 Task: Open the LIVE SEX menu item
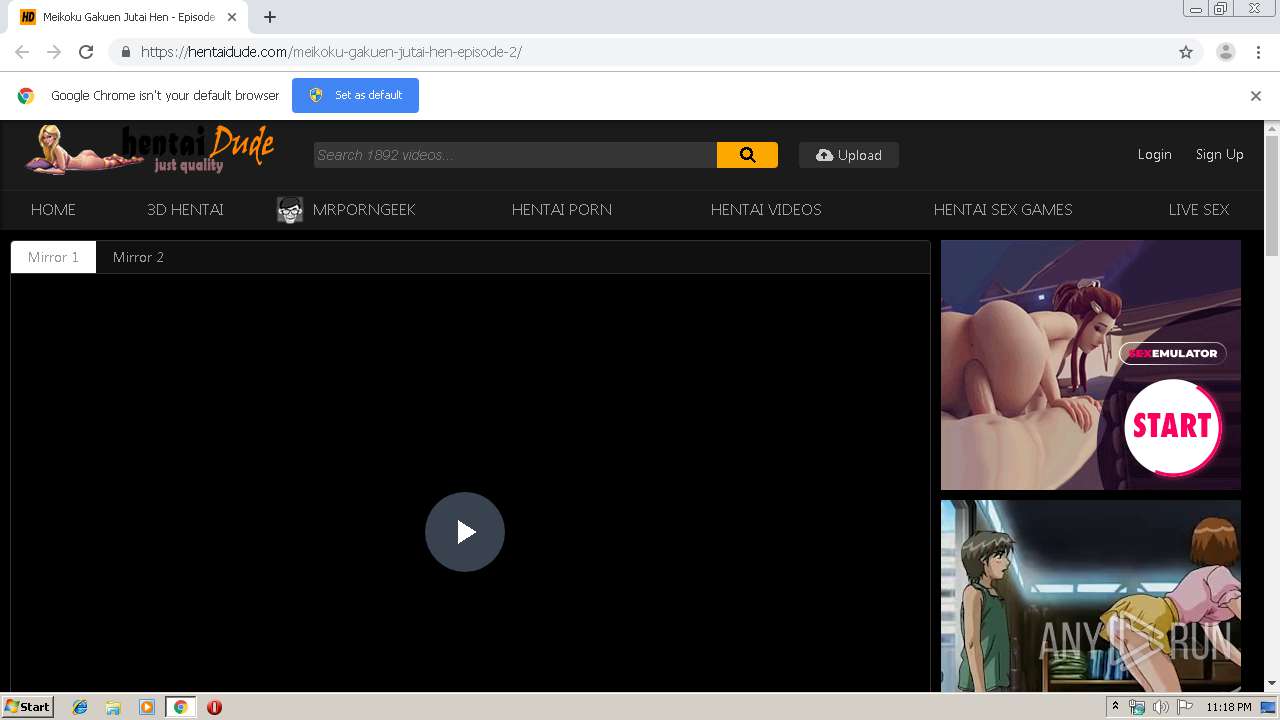[x=1199, y=210]
